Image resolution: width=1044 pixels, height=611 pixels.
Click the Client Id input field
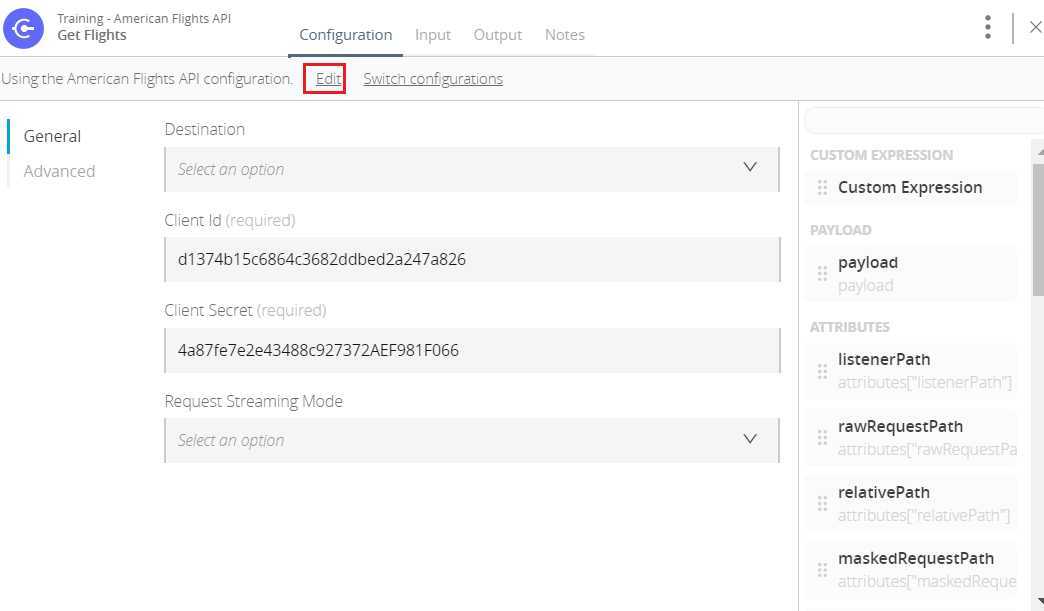[472, 260]
